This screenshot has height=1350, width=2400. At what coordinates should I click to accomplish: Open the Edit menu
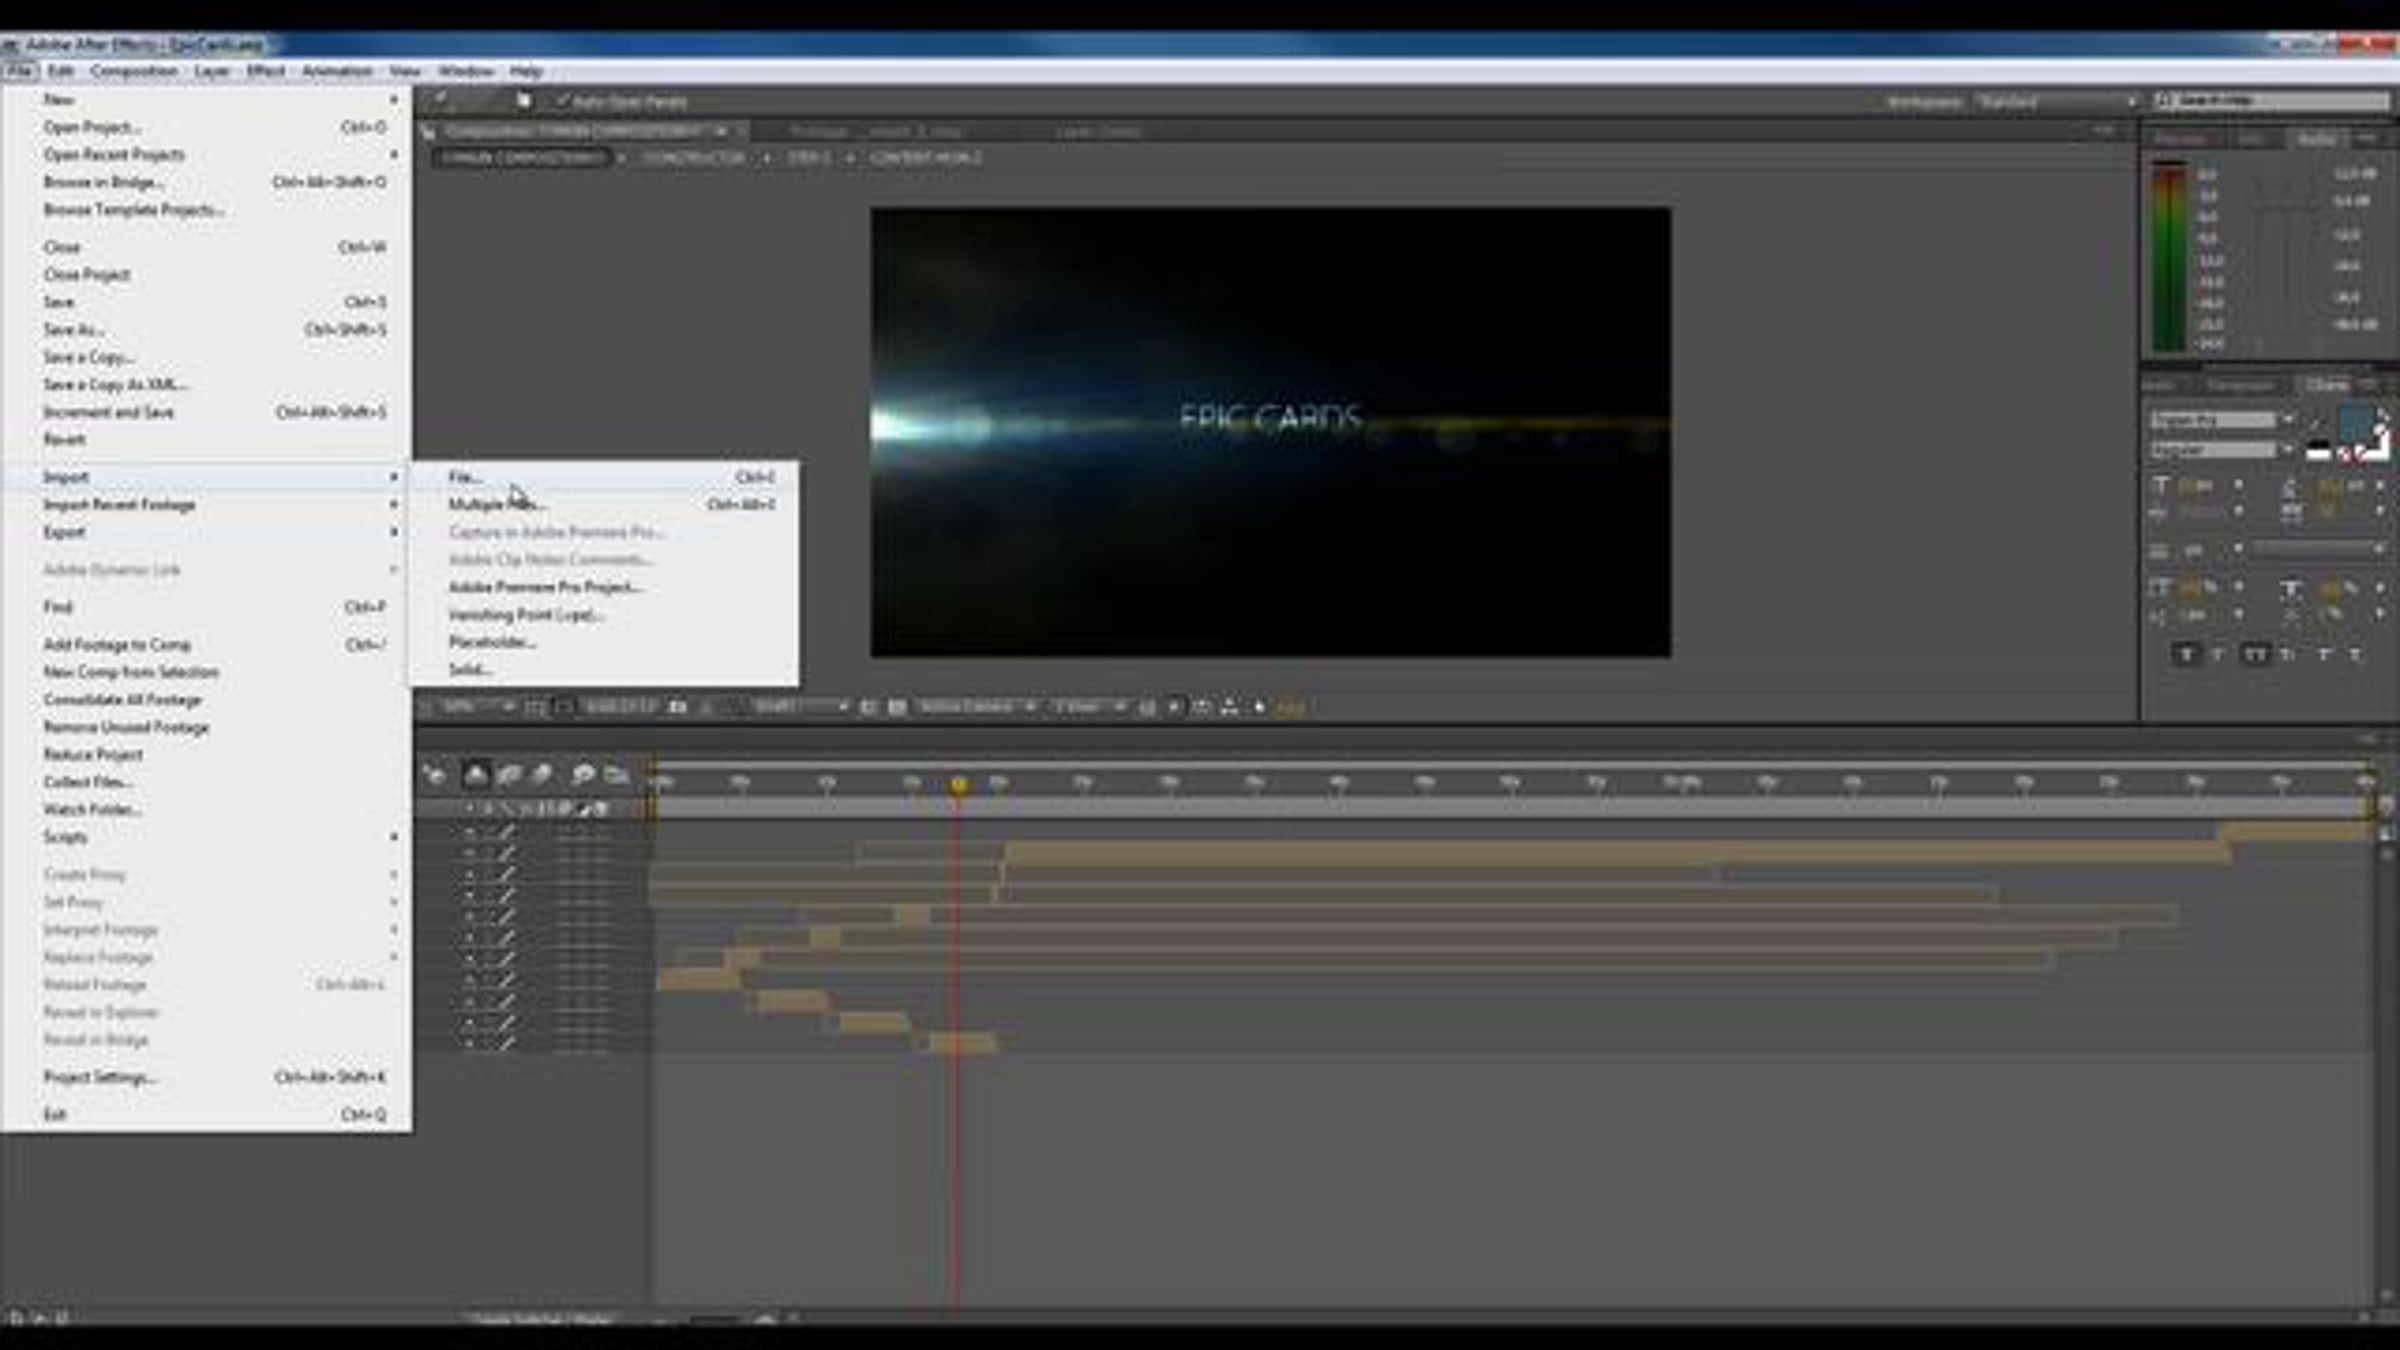61,71
